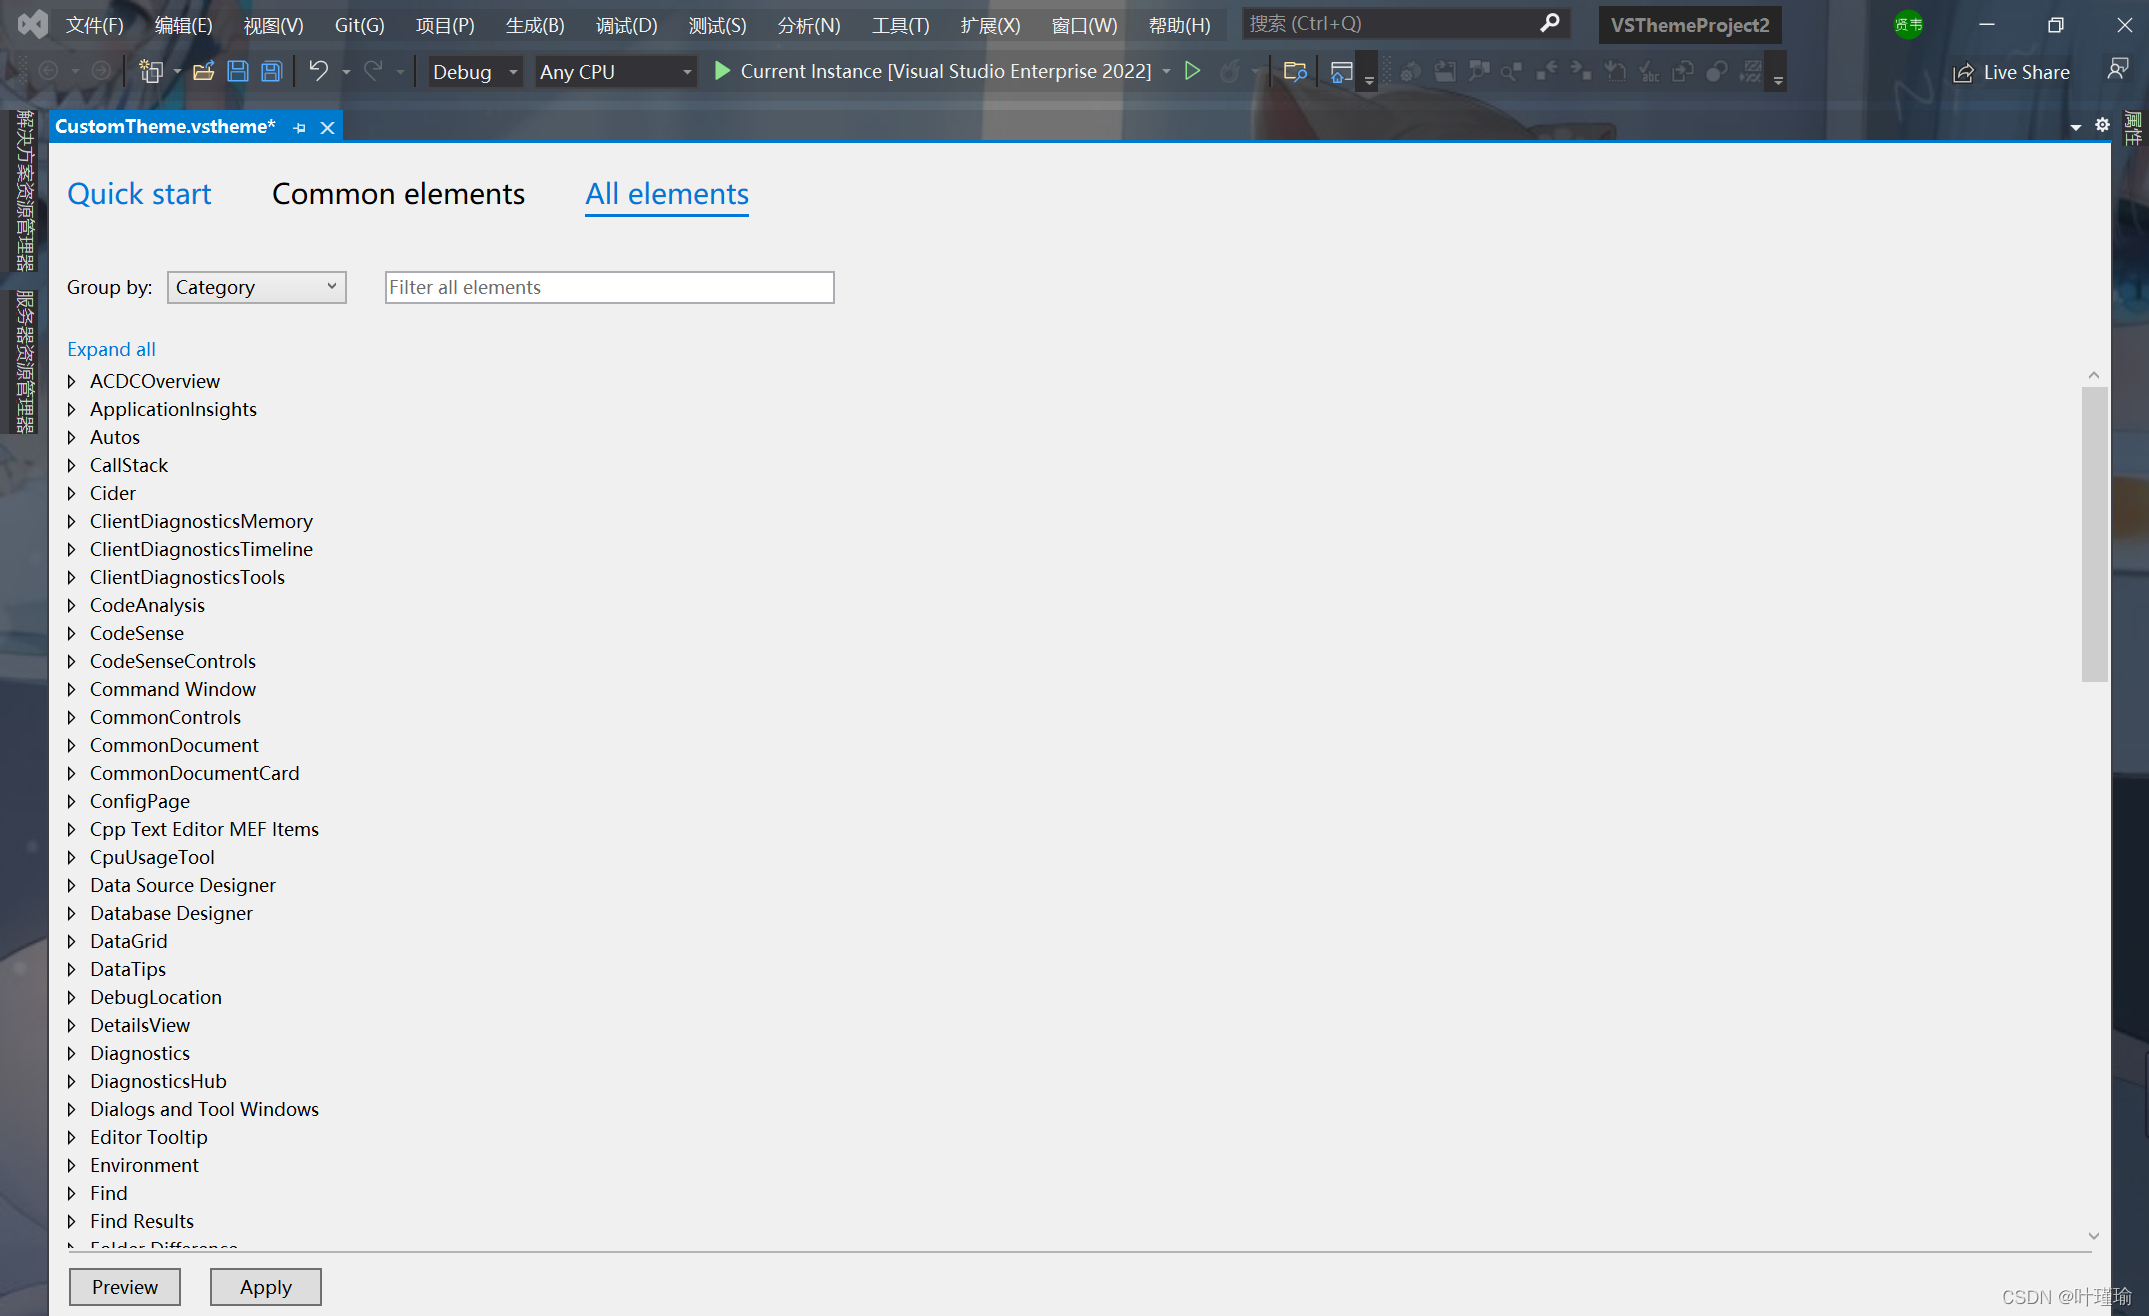This screenshot has width=2149, height=1316.
Task: Pin the CustomTheme.vstheme tab
Action: [x=299, y=128]
